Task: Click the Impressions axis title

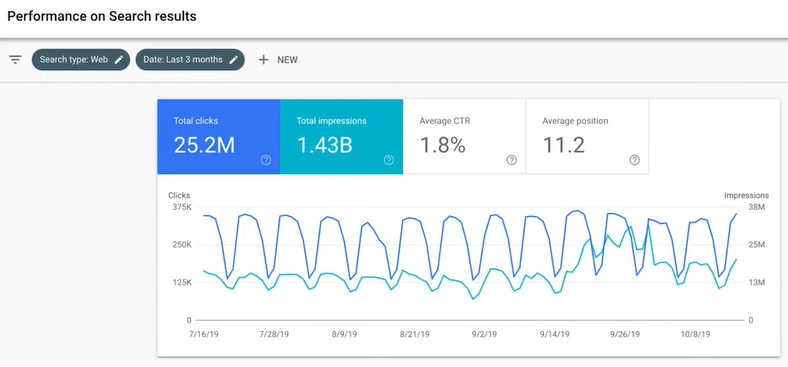Action: tap(746, 196)
